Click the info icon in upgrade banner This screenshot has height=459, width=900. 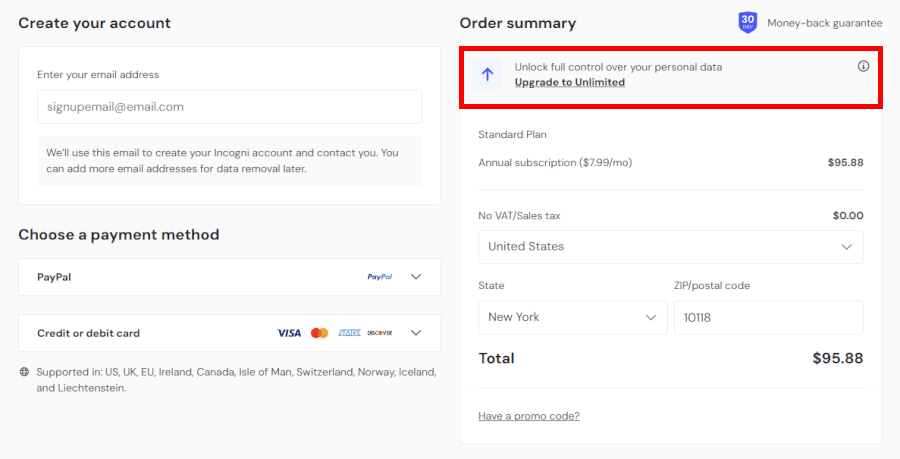[863, 67]
